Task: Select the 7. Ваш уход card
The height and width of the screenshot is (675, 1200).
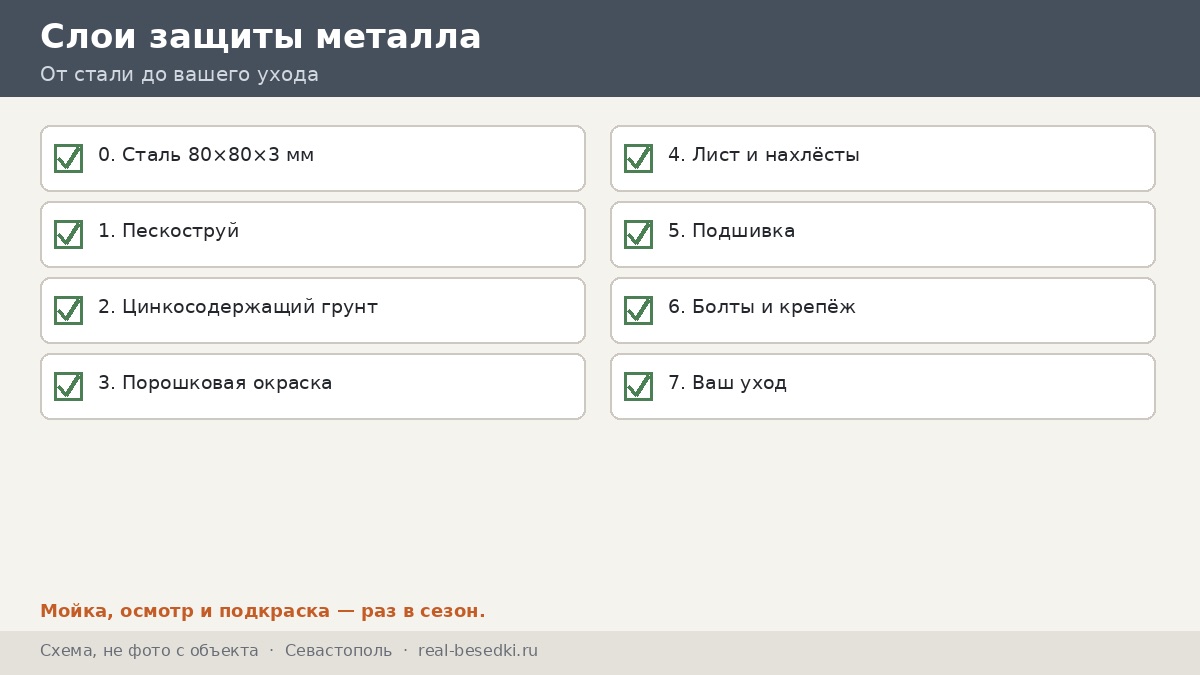Action: coord(883,386)
